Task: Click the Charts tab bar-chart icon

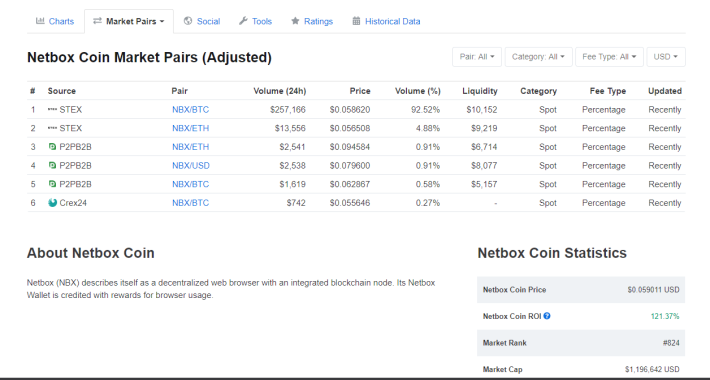Action: tap(40, 21)
